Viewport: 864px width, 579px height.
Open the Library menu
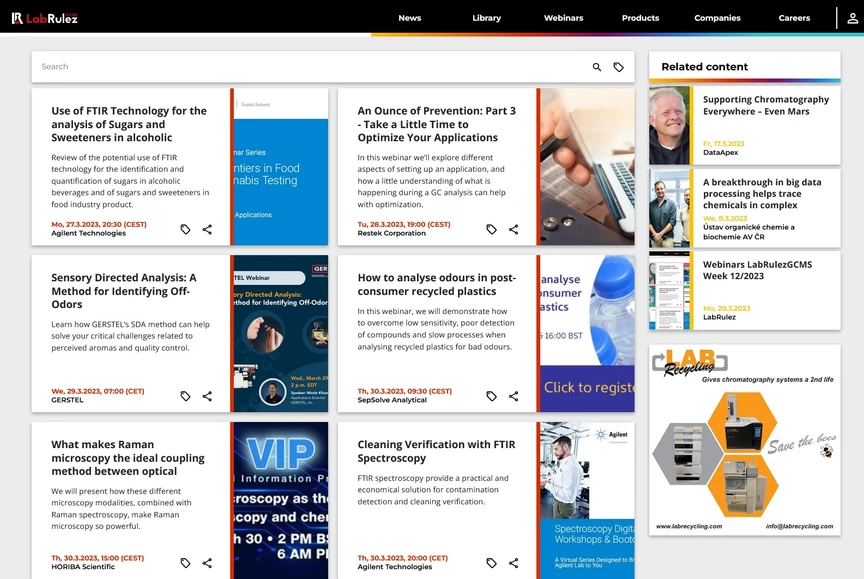[487, 18]
